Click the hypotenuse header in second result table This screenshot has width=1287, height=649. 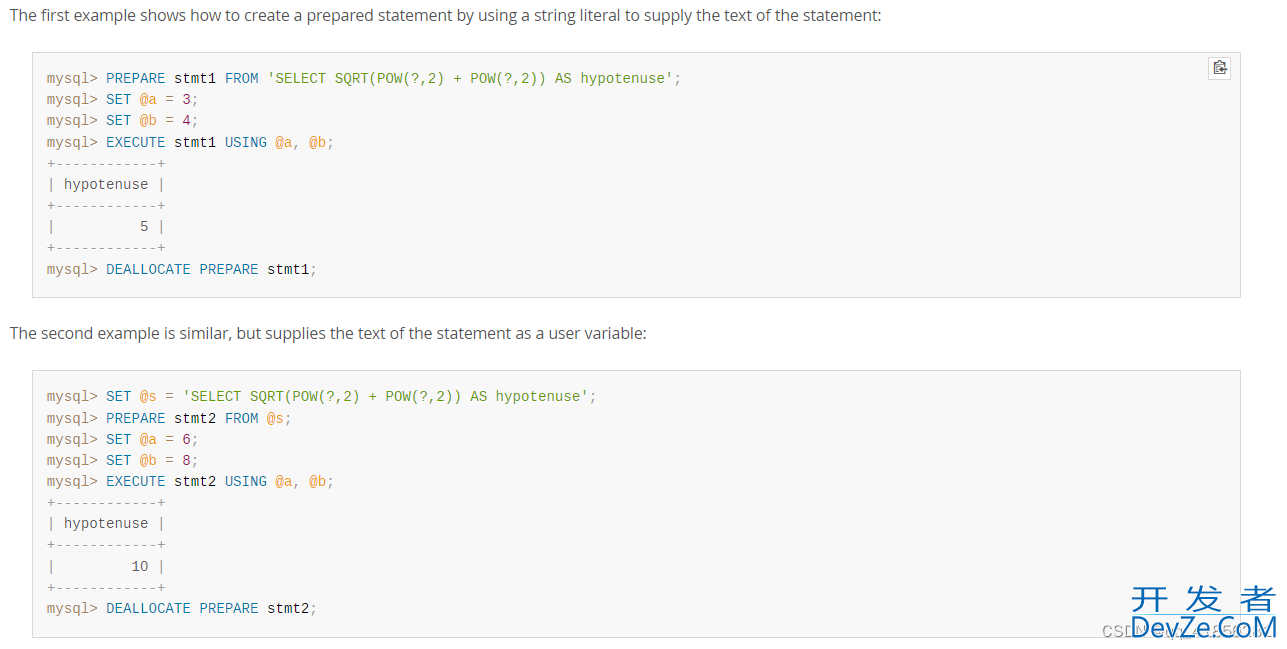click(x=106, y=523)
